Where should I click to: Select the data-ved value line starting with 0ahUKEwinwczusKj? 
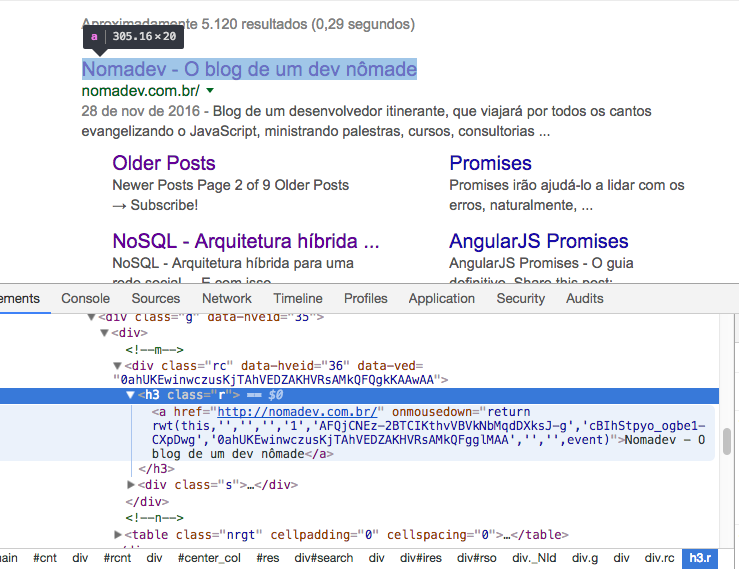(x=280, y=380)
